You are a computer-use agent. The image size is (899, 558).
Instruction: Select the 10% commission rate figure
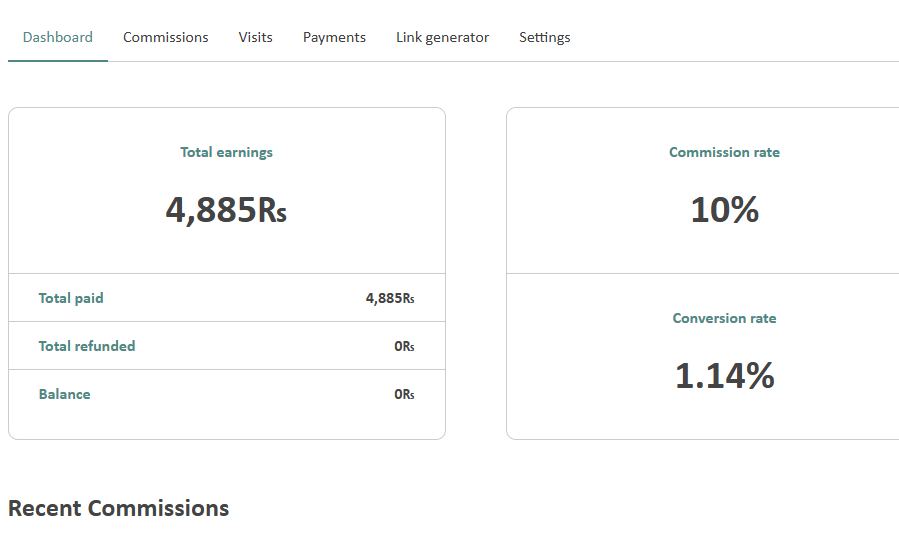(x=724, y=210)
